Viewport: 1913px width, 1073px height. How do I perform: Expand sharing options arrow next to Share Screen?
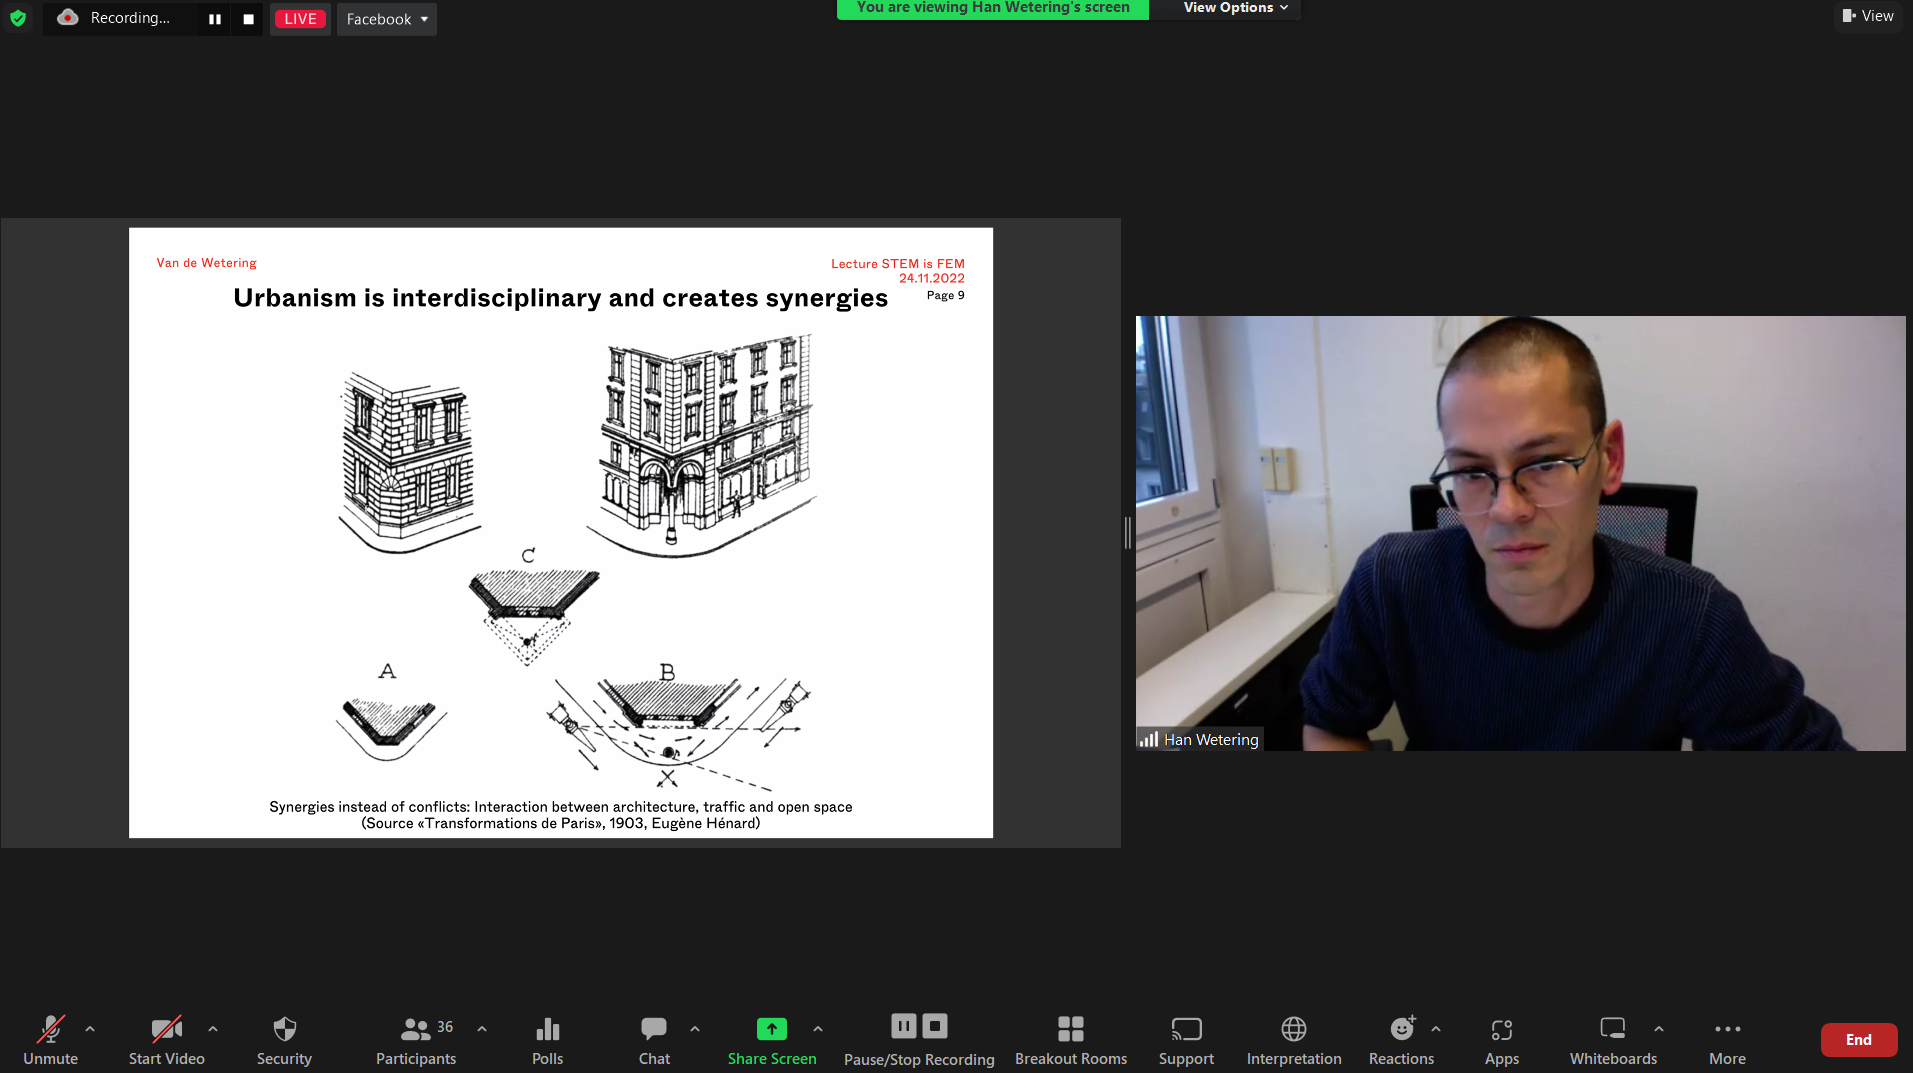[x=818, y=1028]
